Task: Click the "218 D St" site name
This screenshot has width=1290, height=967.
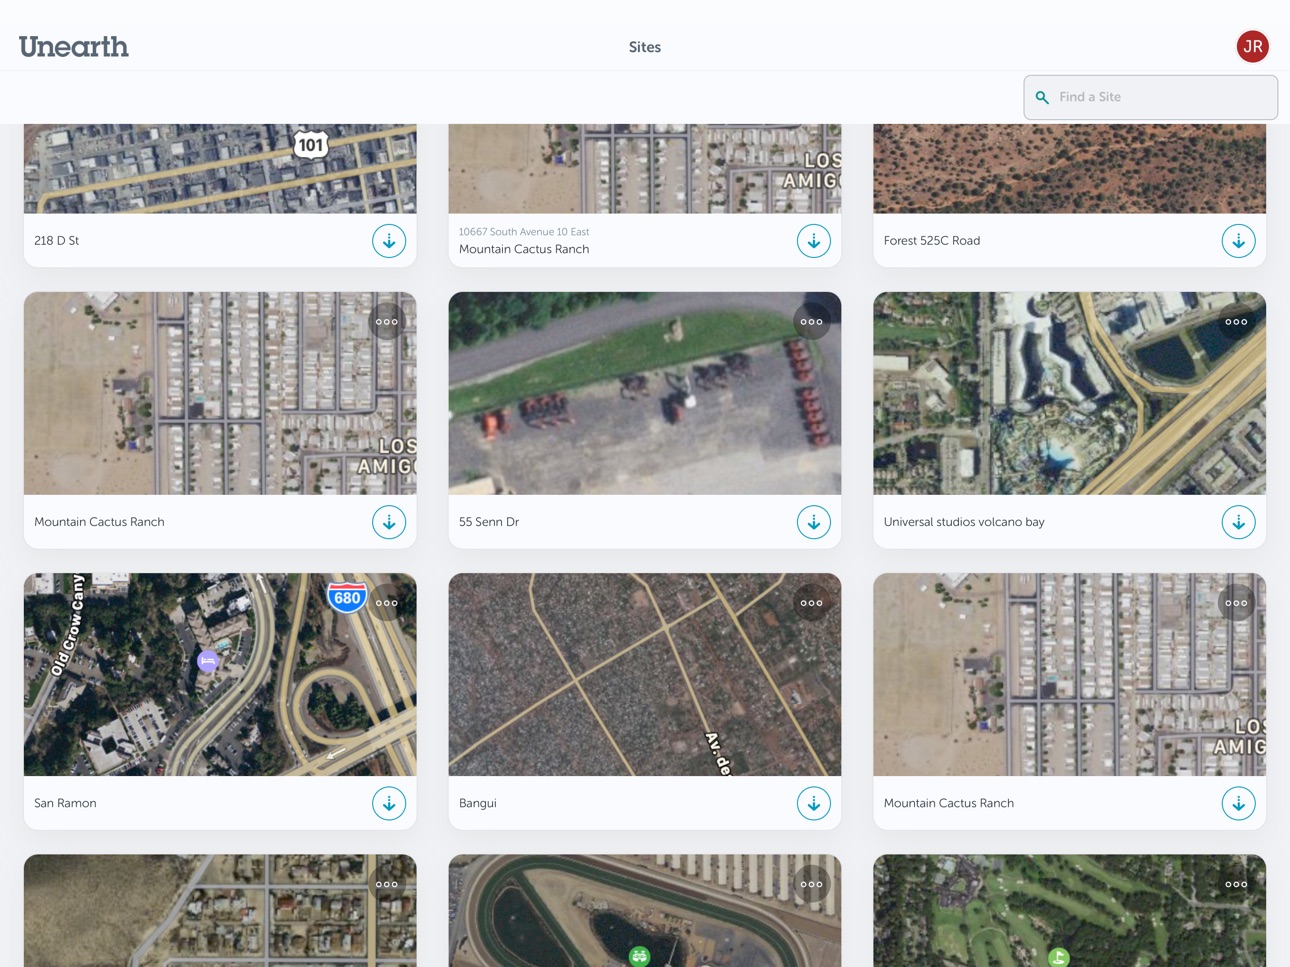Action: 57,241
